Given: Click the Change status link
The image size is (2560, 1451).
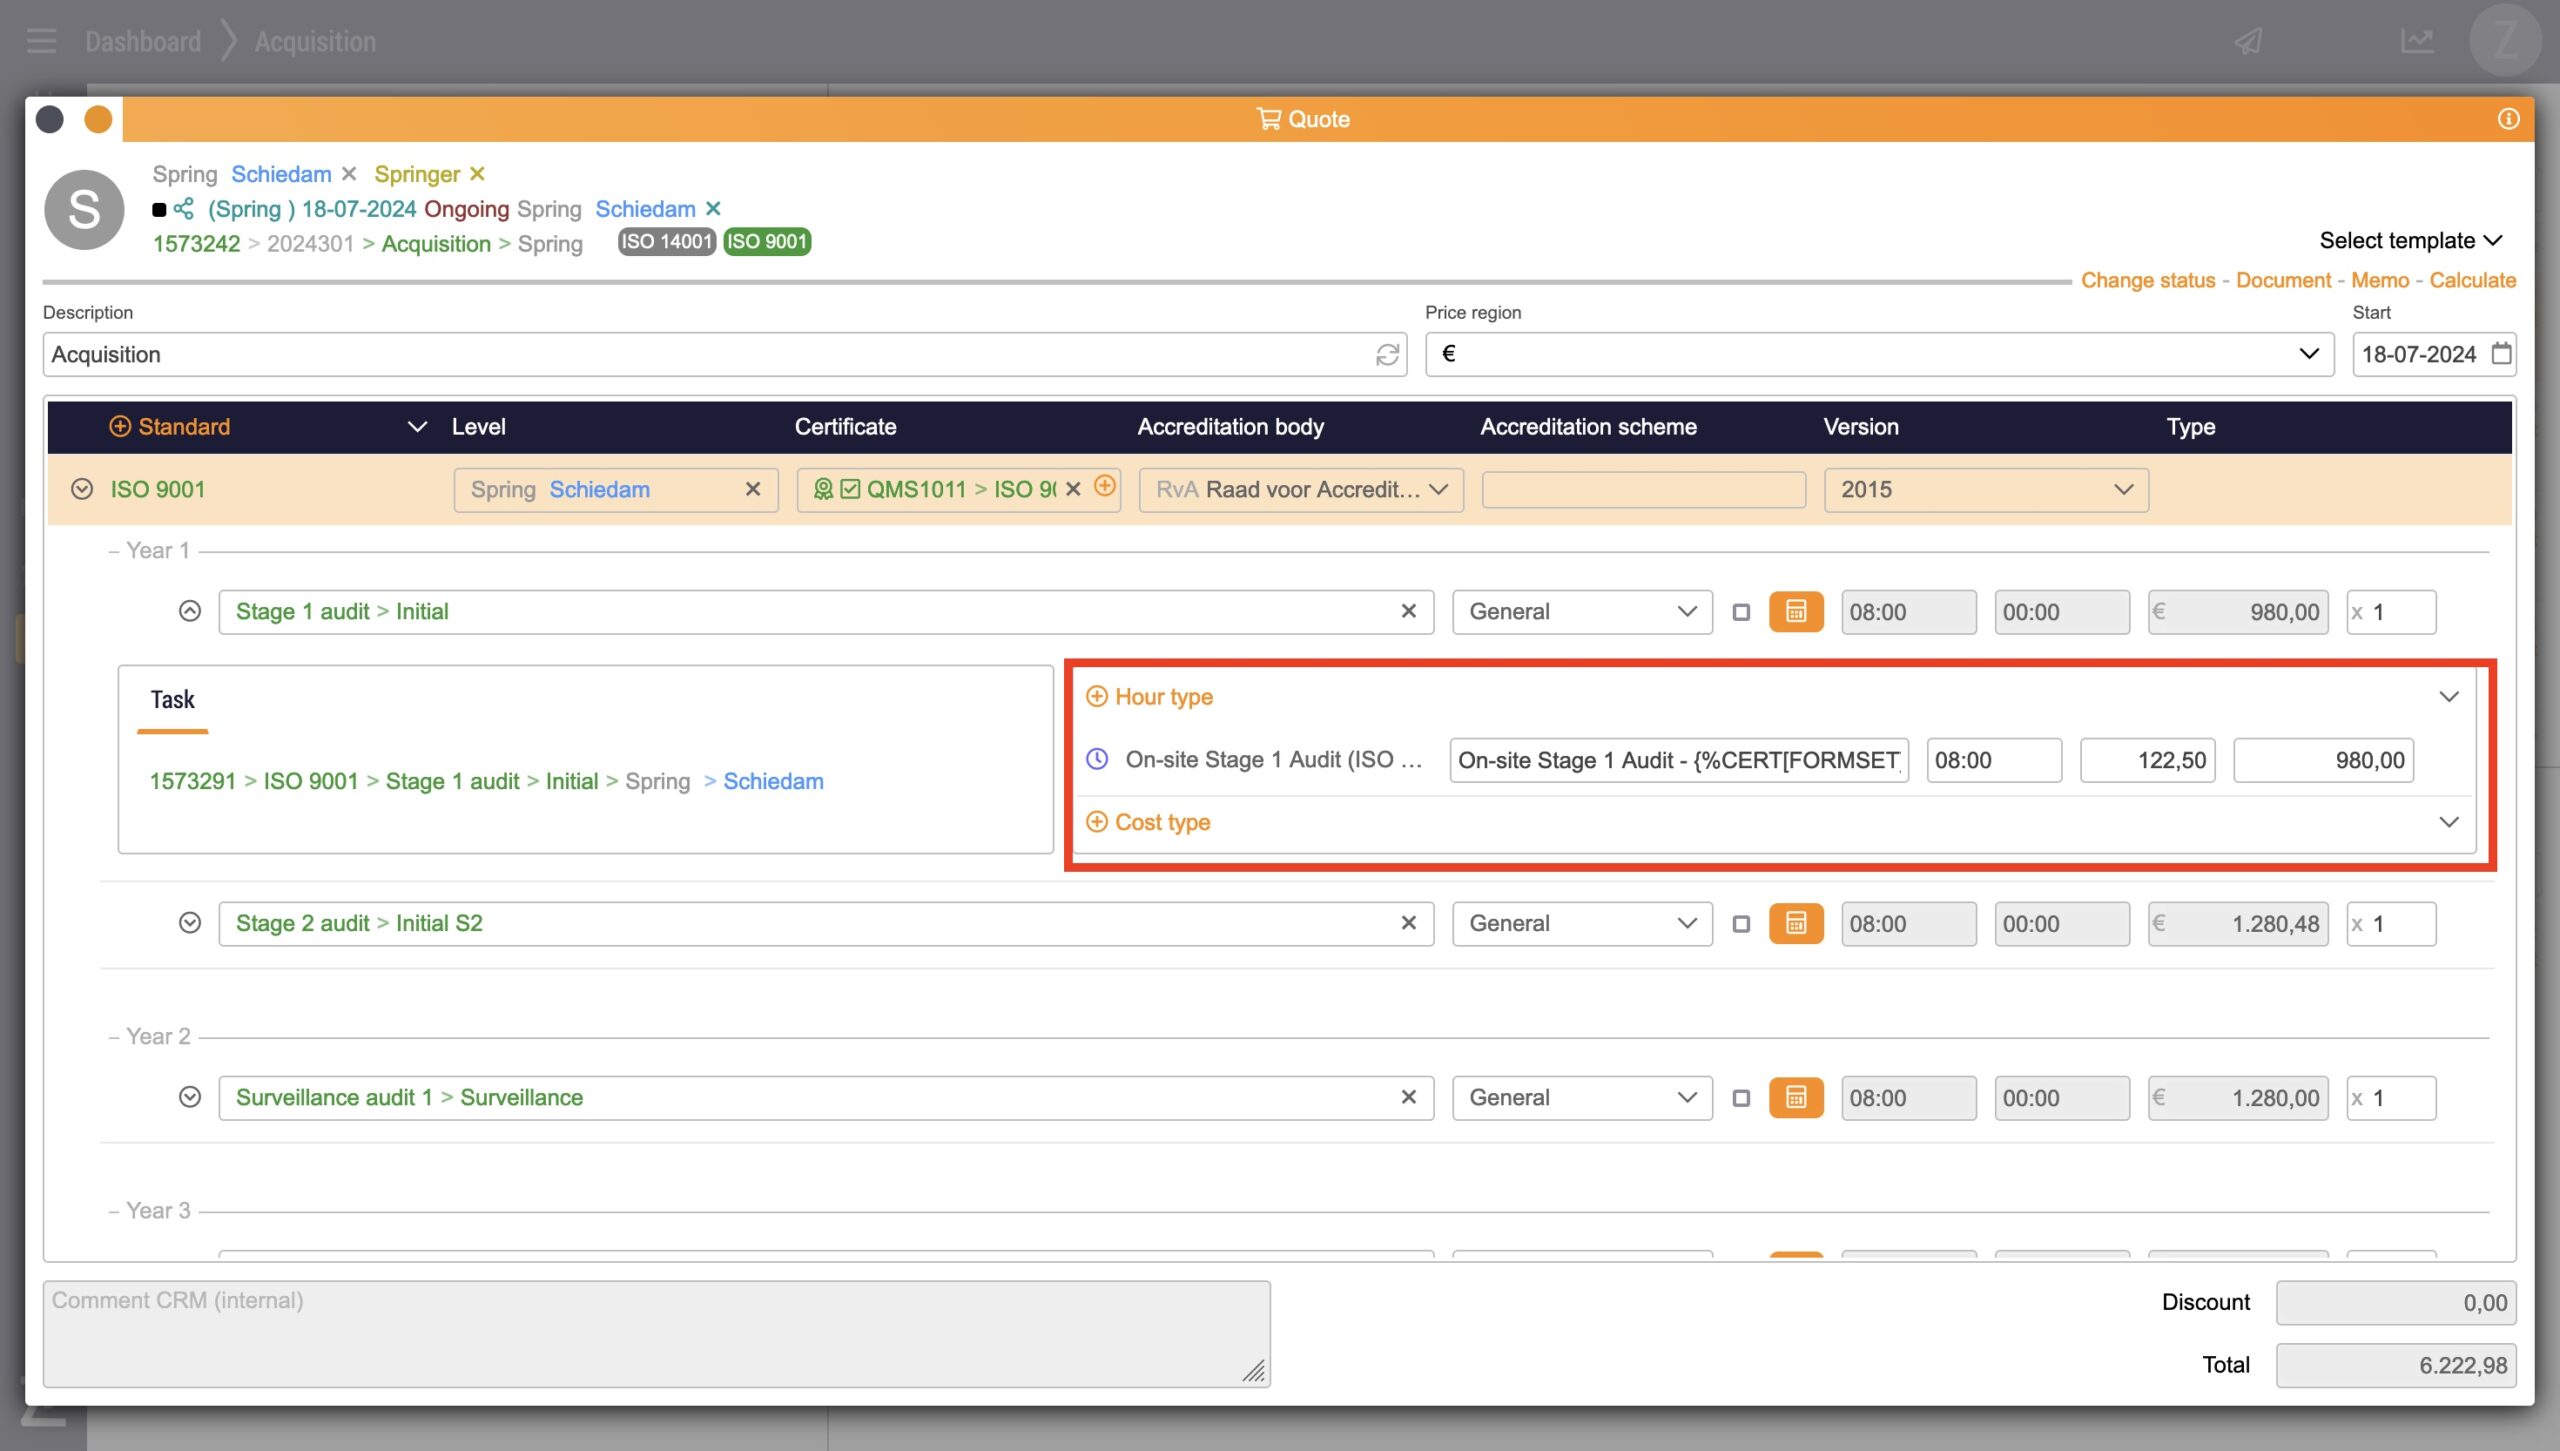Looking at the screenshot, I should [2148, 281].
